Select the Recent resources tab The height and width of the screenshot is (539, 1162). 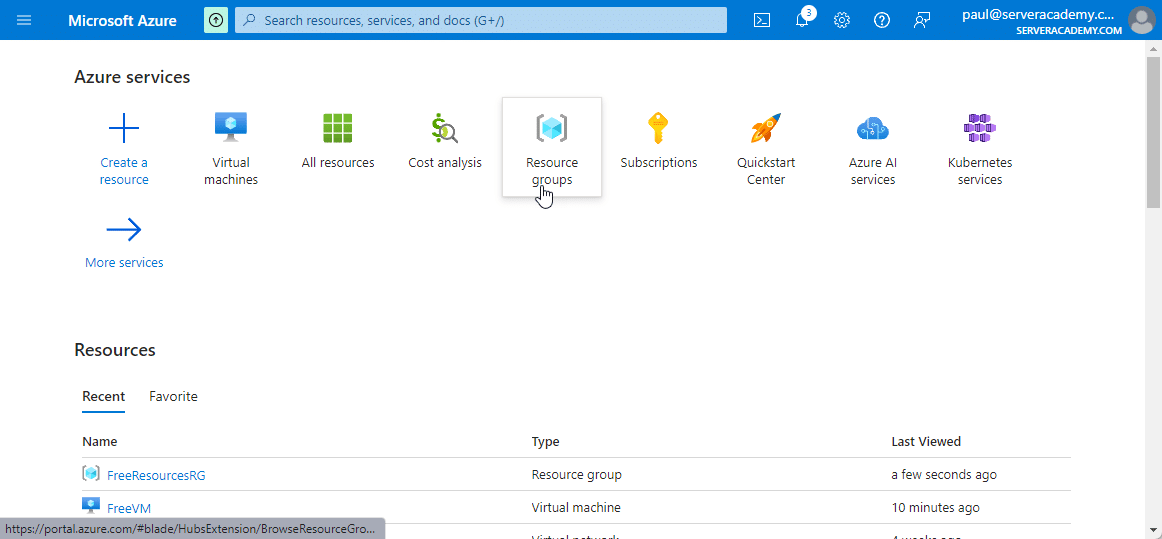[104, 396]
